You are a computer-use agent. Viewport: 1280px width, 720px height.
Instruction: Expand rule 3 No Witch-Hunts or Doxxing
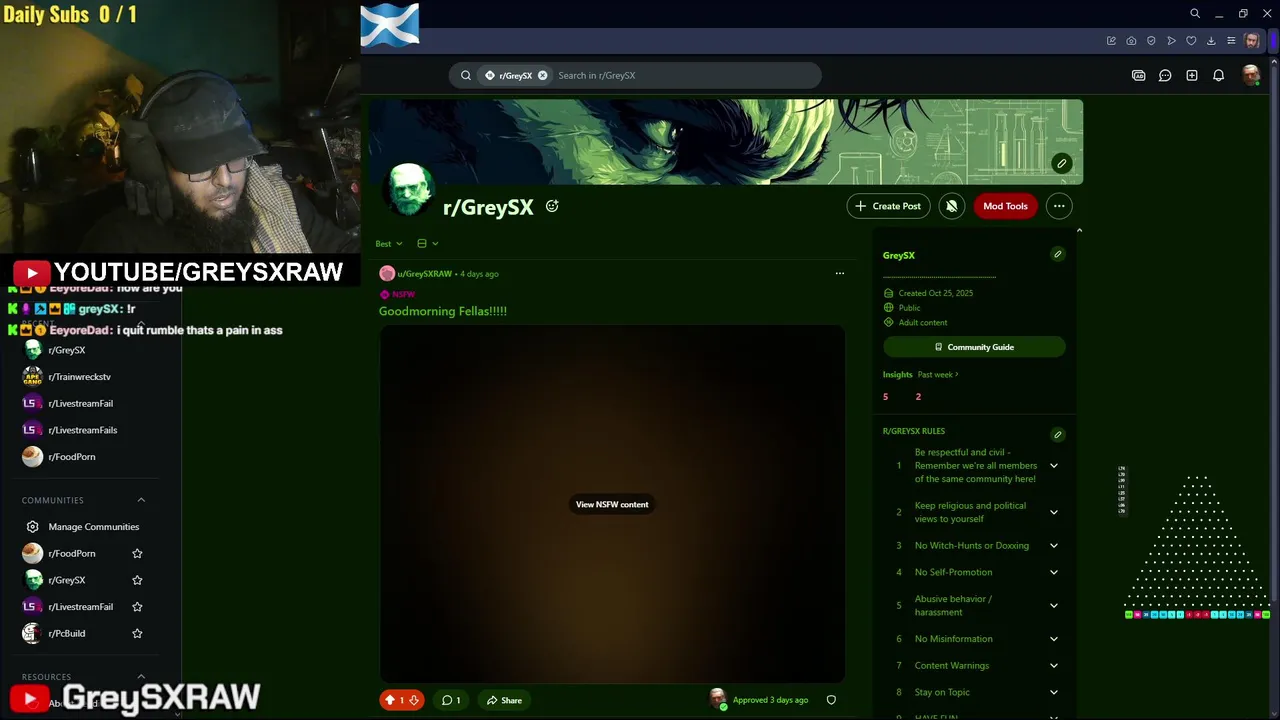[x=1053, y=546]
